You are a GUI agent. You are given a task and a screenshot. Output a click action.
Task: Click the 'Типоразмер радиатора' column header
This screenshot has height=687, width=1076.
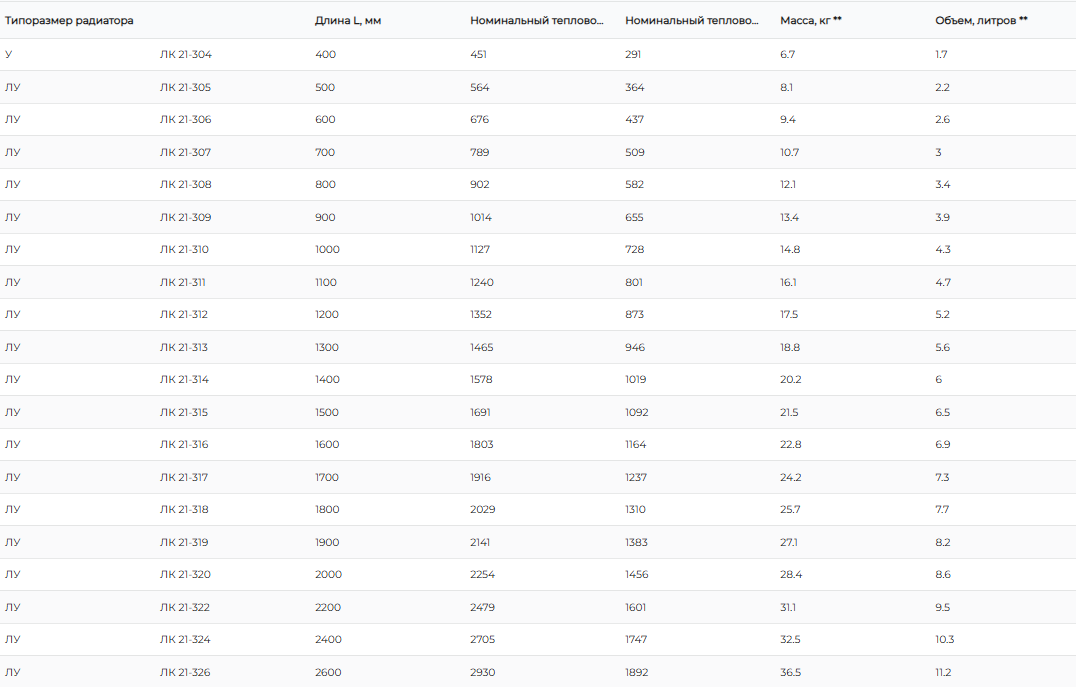pos(69,20)
